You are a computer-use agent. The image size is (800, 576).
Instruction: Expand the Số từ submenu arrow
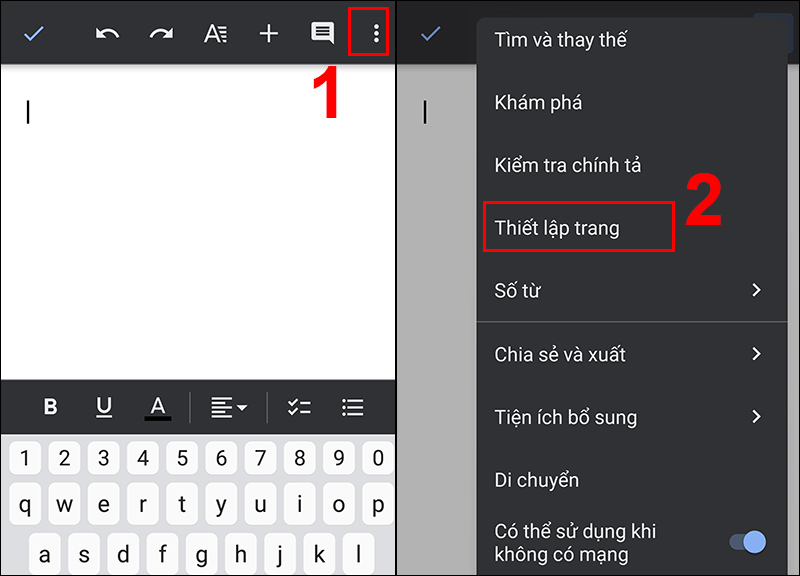[x=757, y=290]
